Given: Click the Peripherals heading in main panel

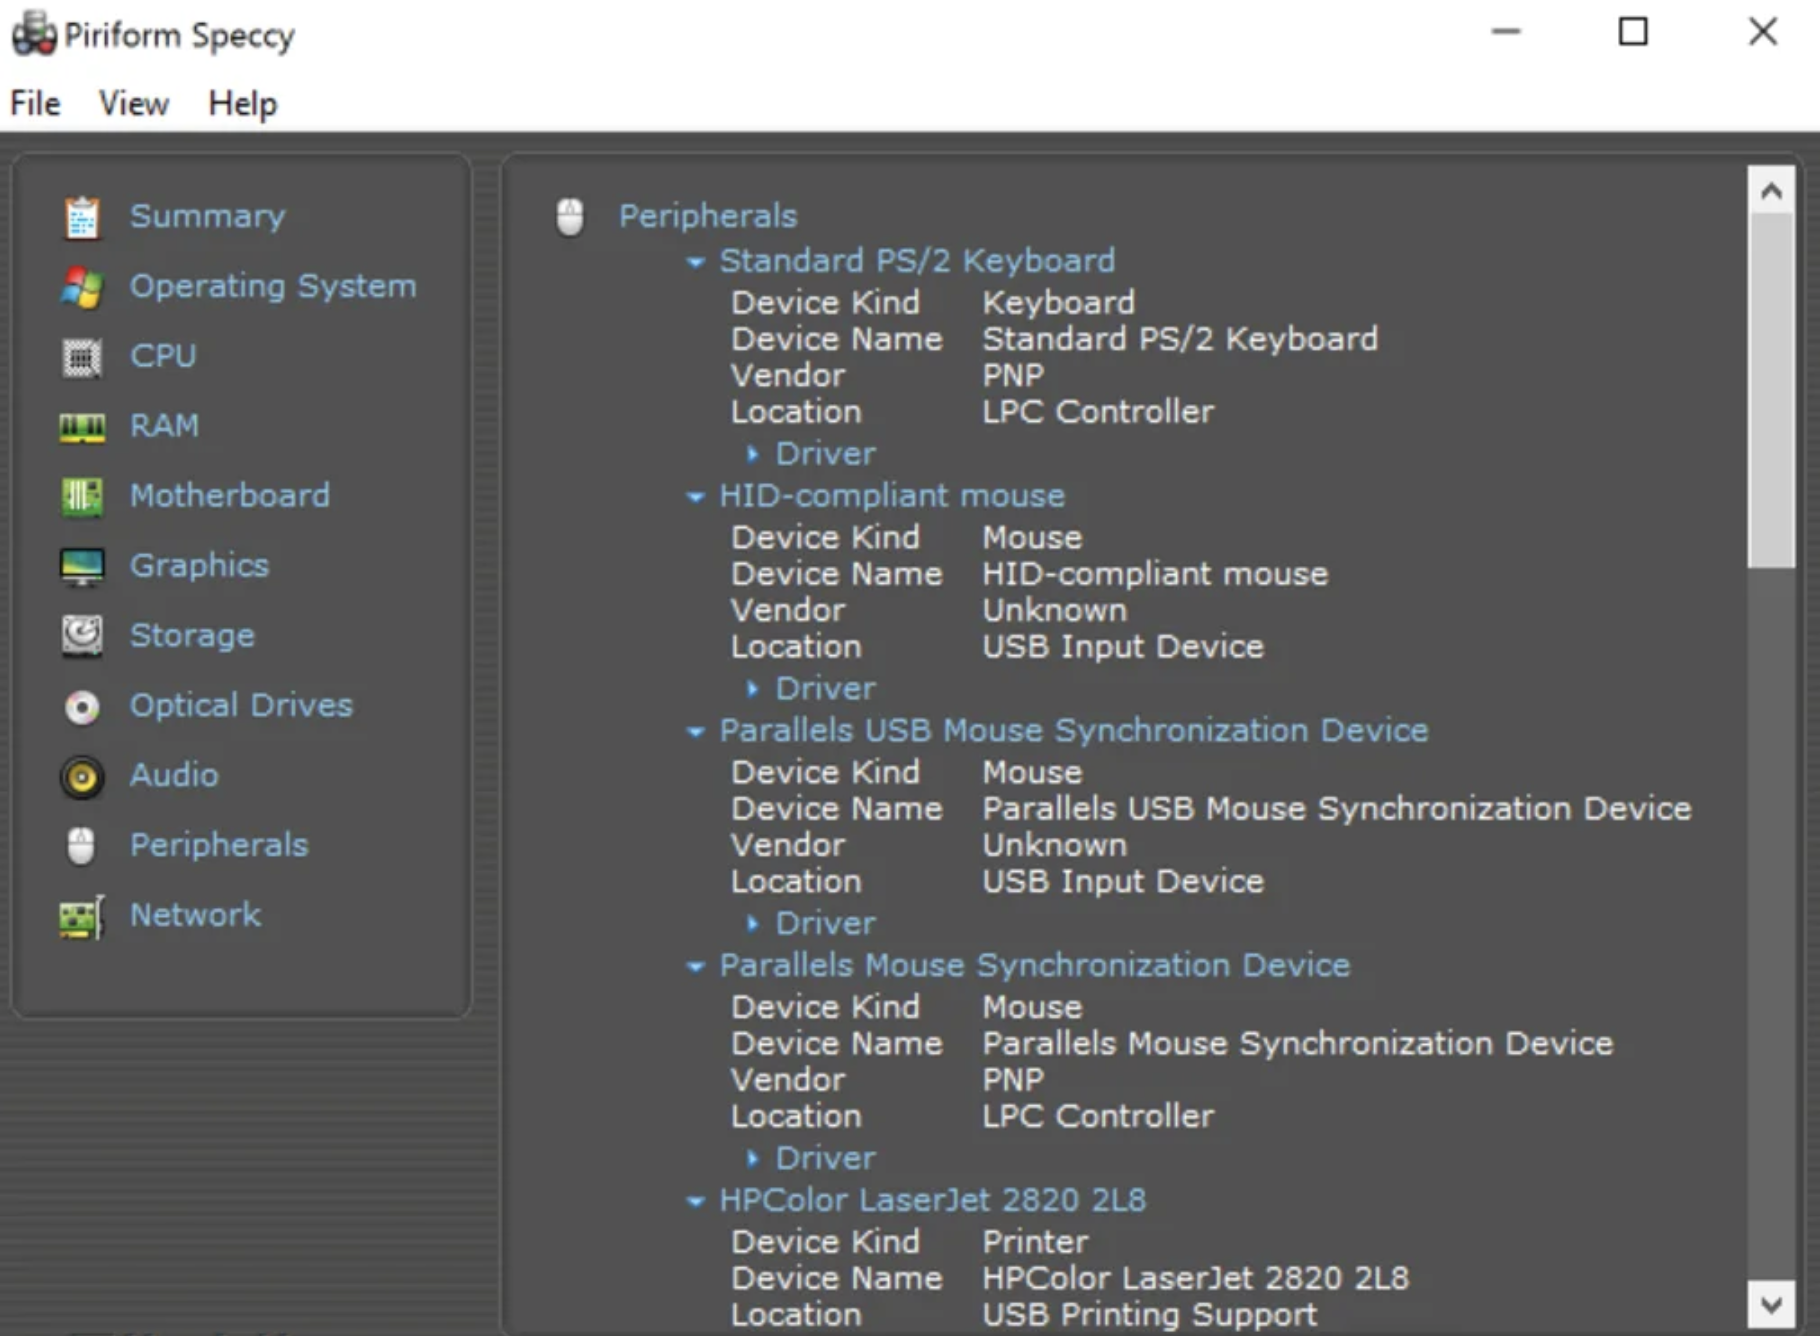Looking at the screenshot, I should (708, 216).
